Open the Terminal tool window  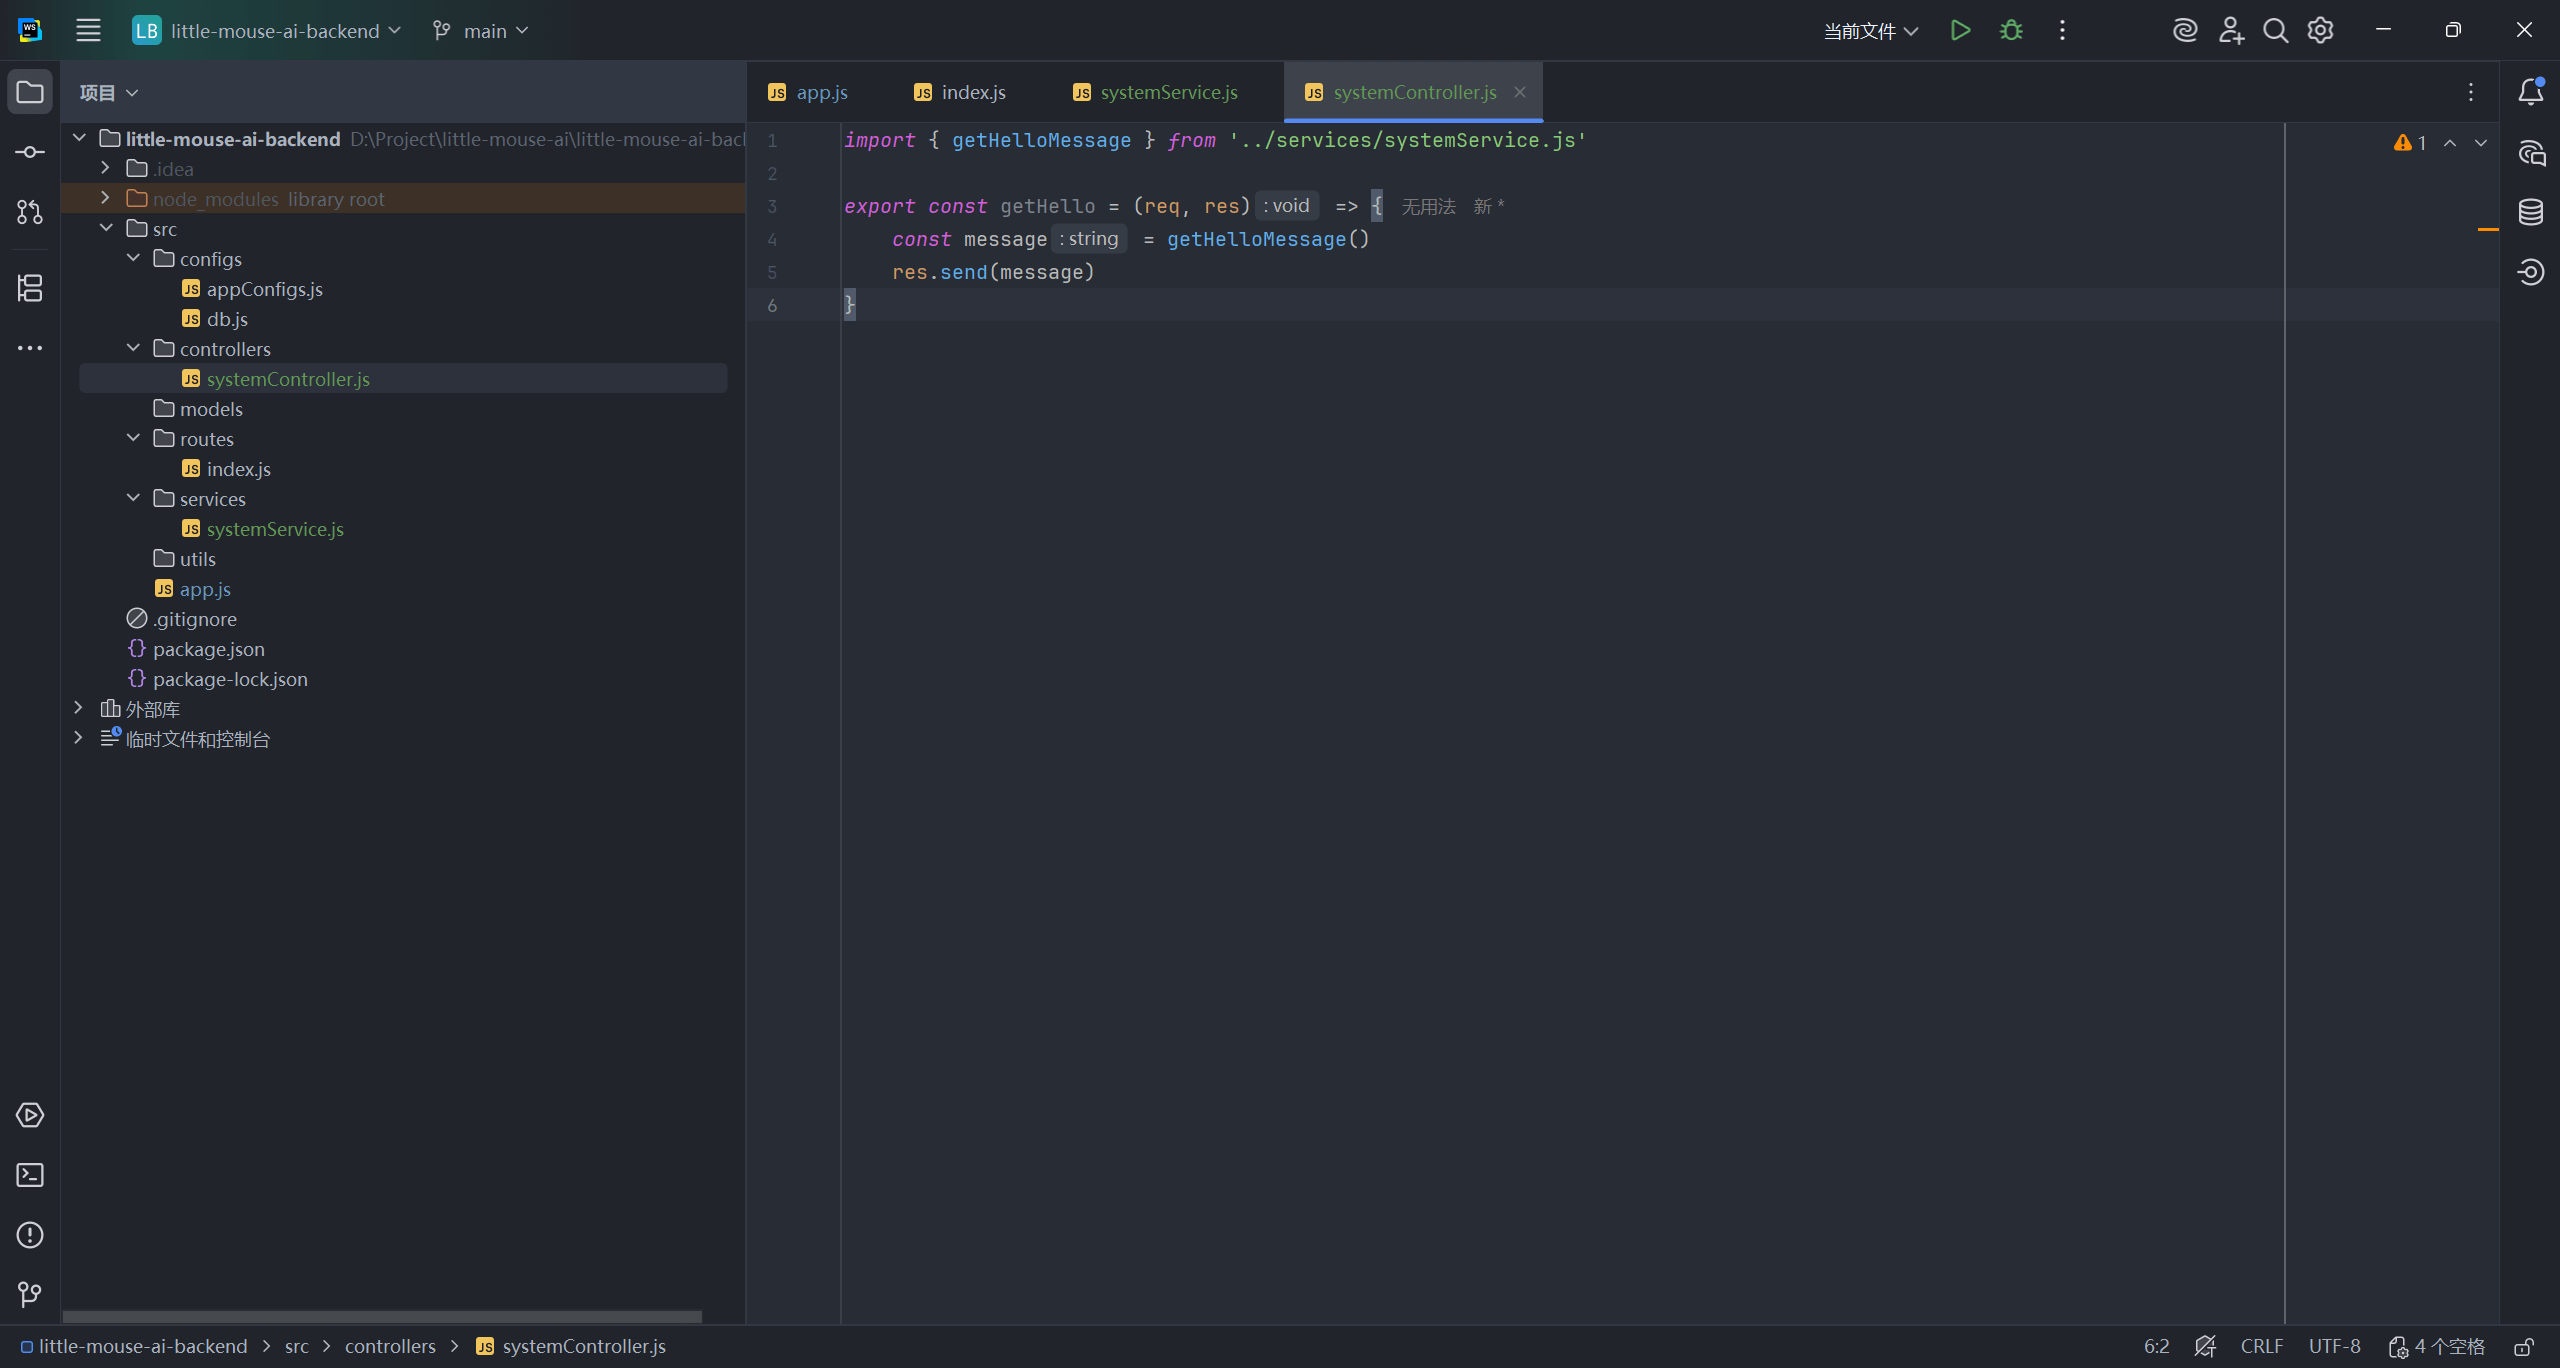[x=30, y=1175]
